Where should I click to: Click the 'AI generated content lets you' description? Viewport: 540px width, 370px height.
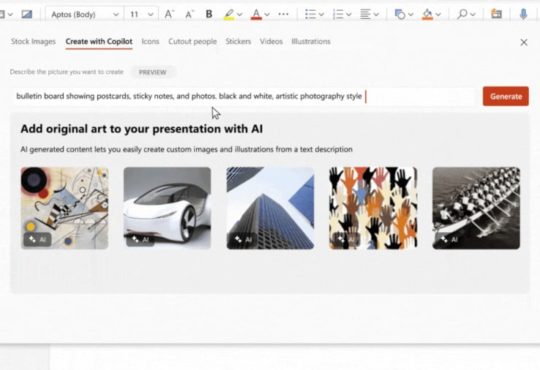tap(186, 150)
